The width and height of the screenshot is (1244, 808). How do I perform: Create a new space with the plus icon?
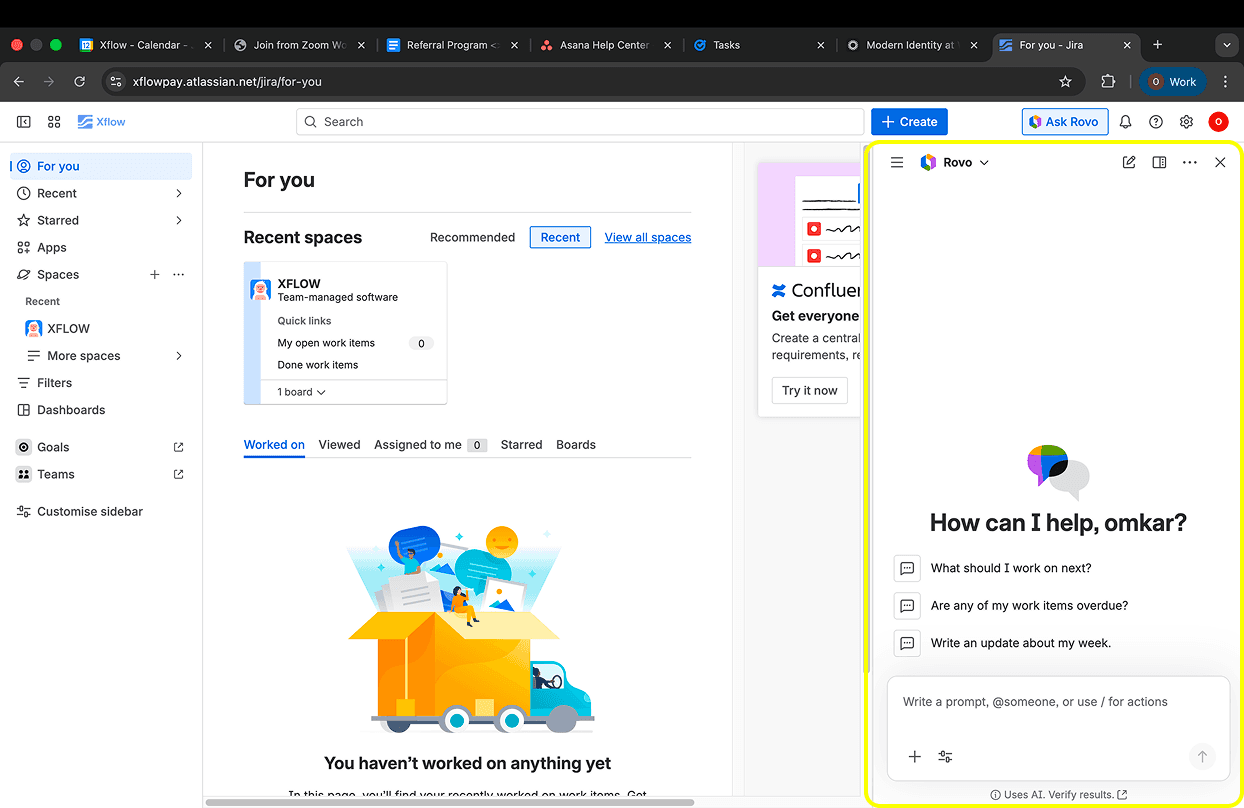click(155, 274)
